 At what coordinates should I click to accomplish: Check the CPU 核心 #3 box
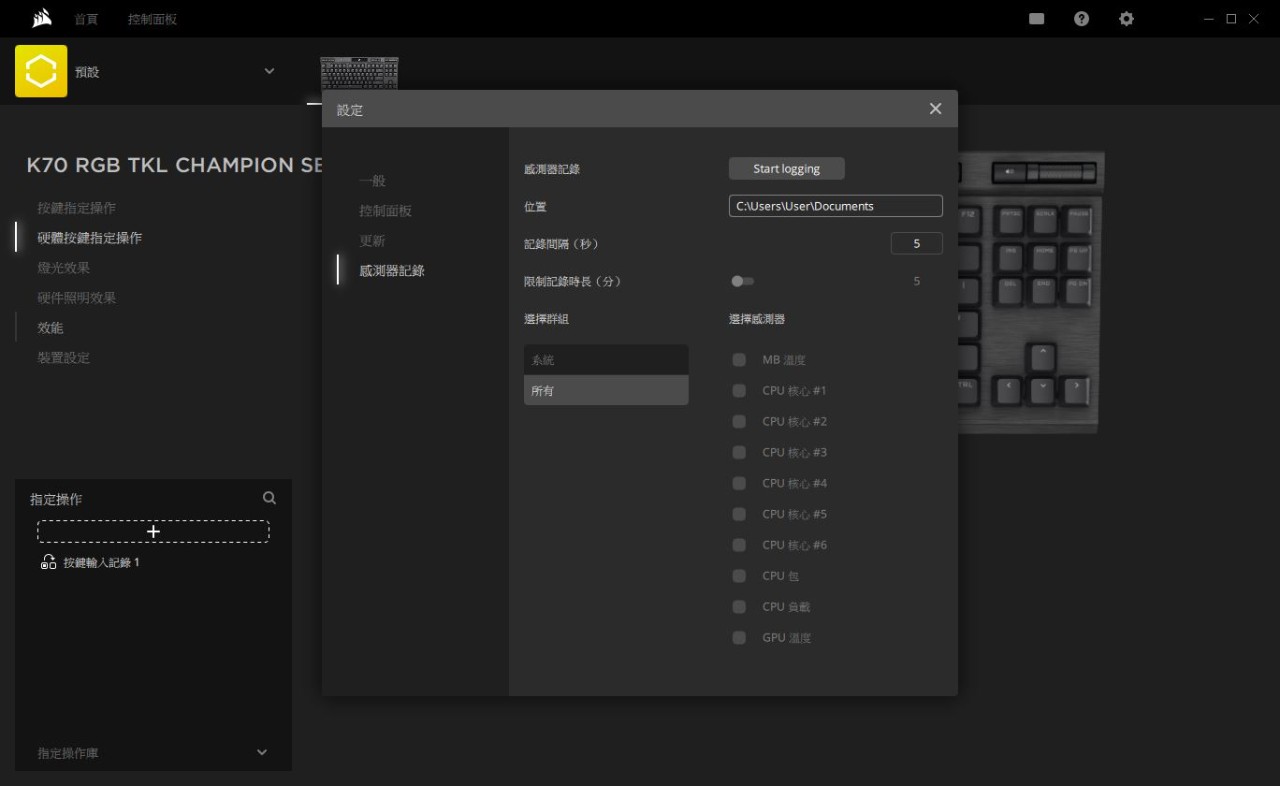[x=739, y=452]
